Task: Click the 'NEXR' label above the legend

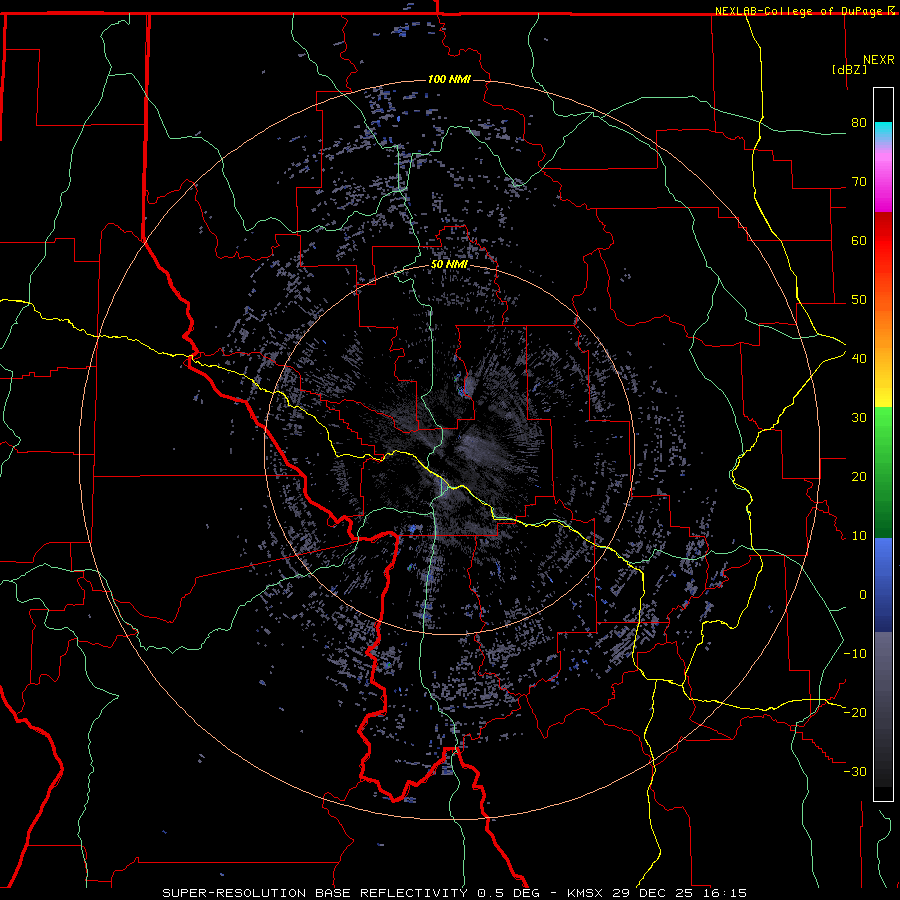Action: click(878, 60)
